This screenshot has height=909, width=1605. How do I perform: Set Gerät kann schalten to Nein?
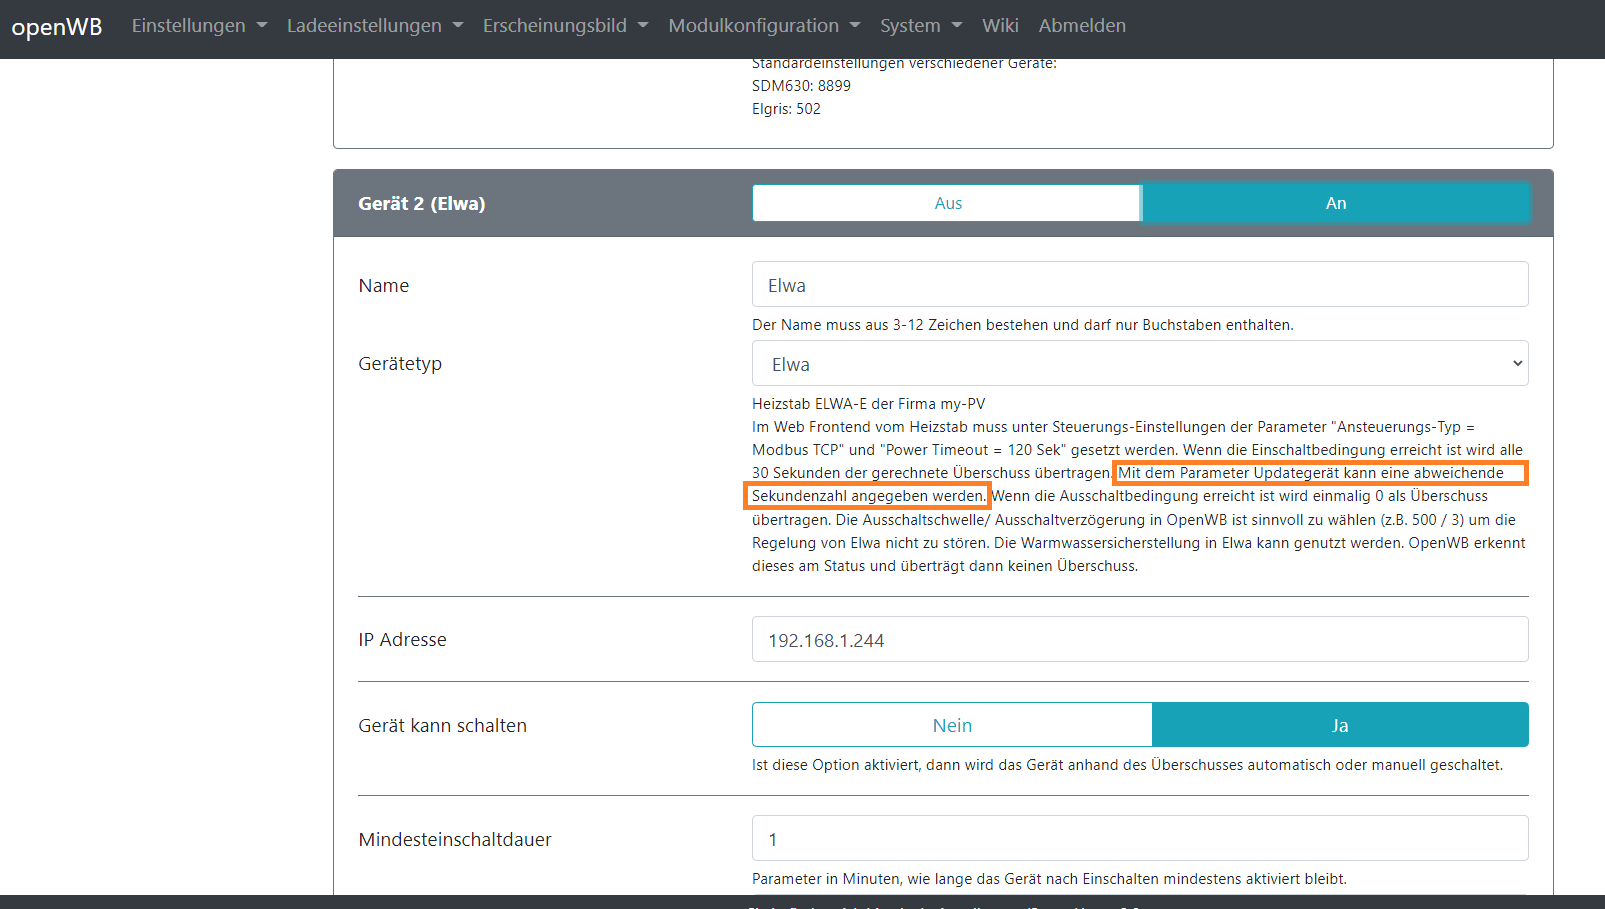952,725
